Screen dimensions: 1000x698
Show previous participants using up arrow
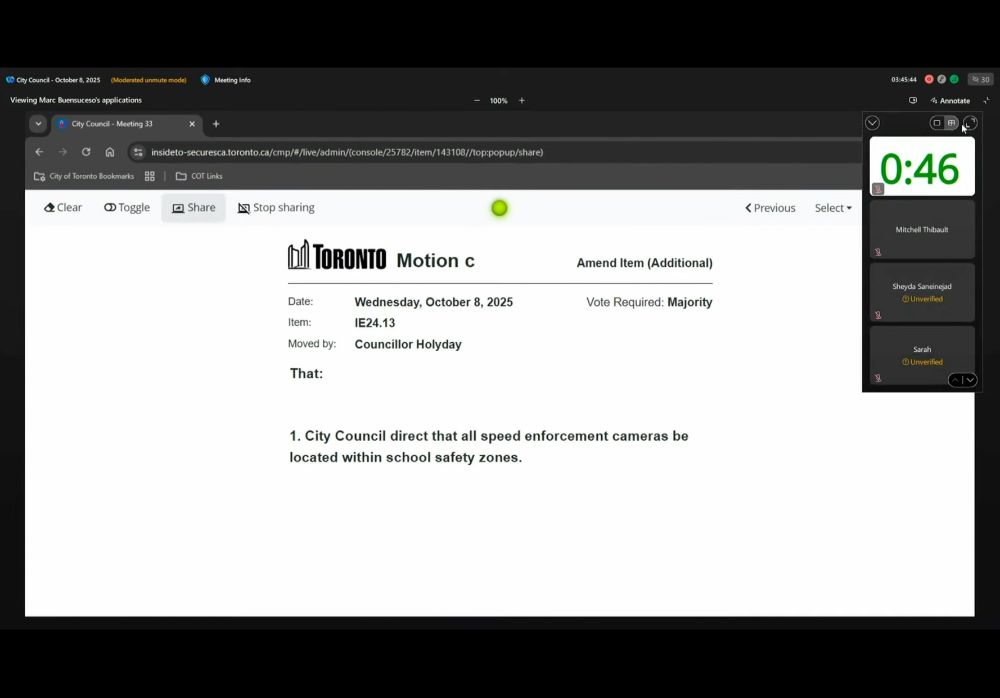pos(955,380)
